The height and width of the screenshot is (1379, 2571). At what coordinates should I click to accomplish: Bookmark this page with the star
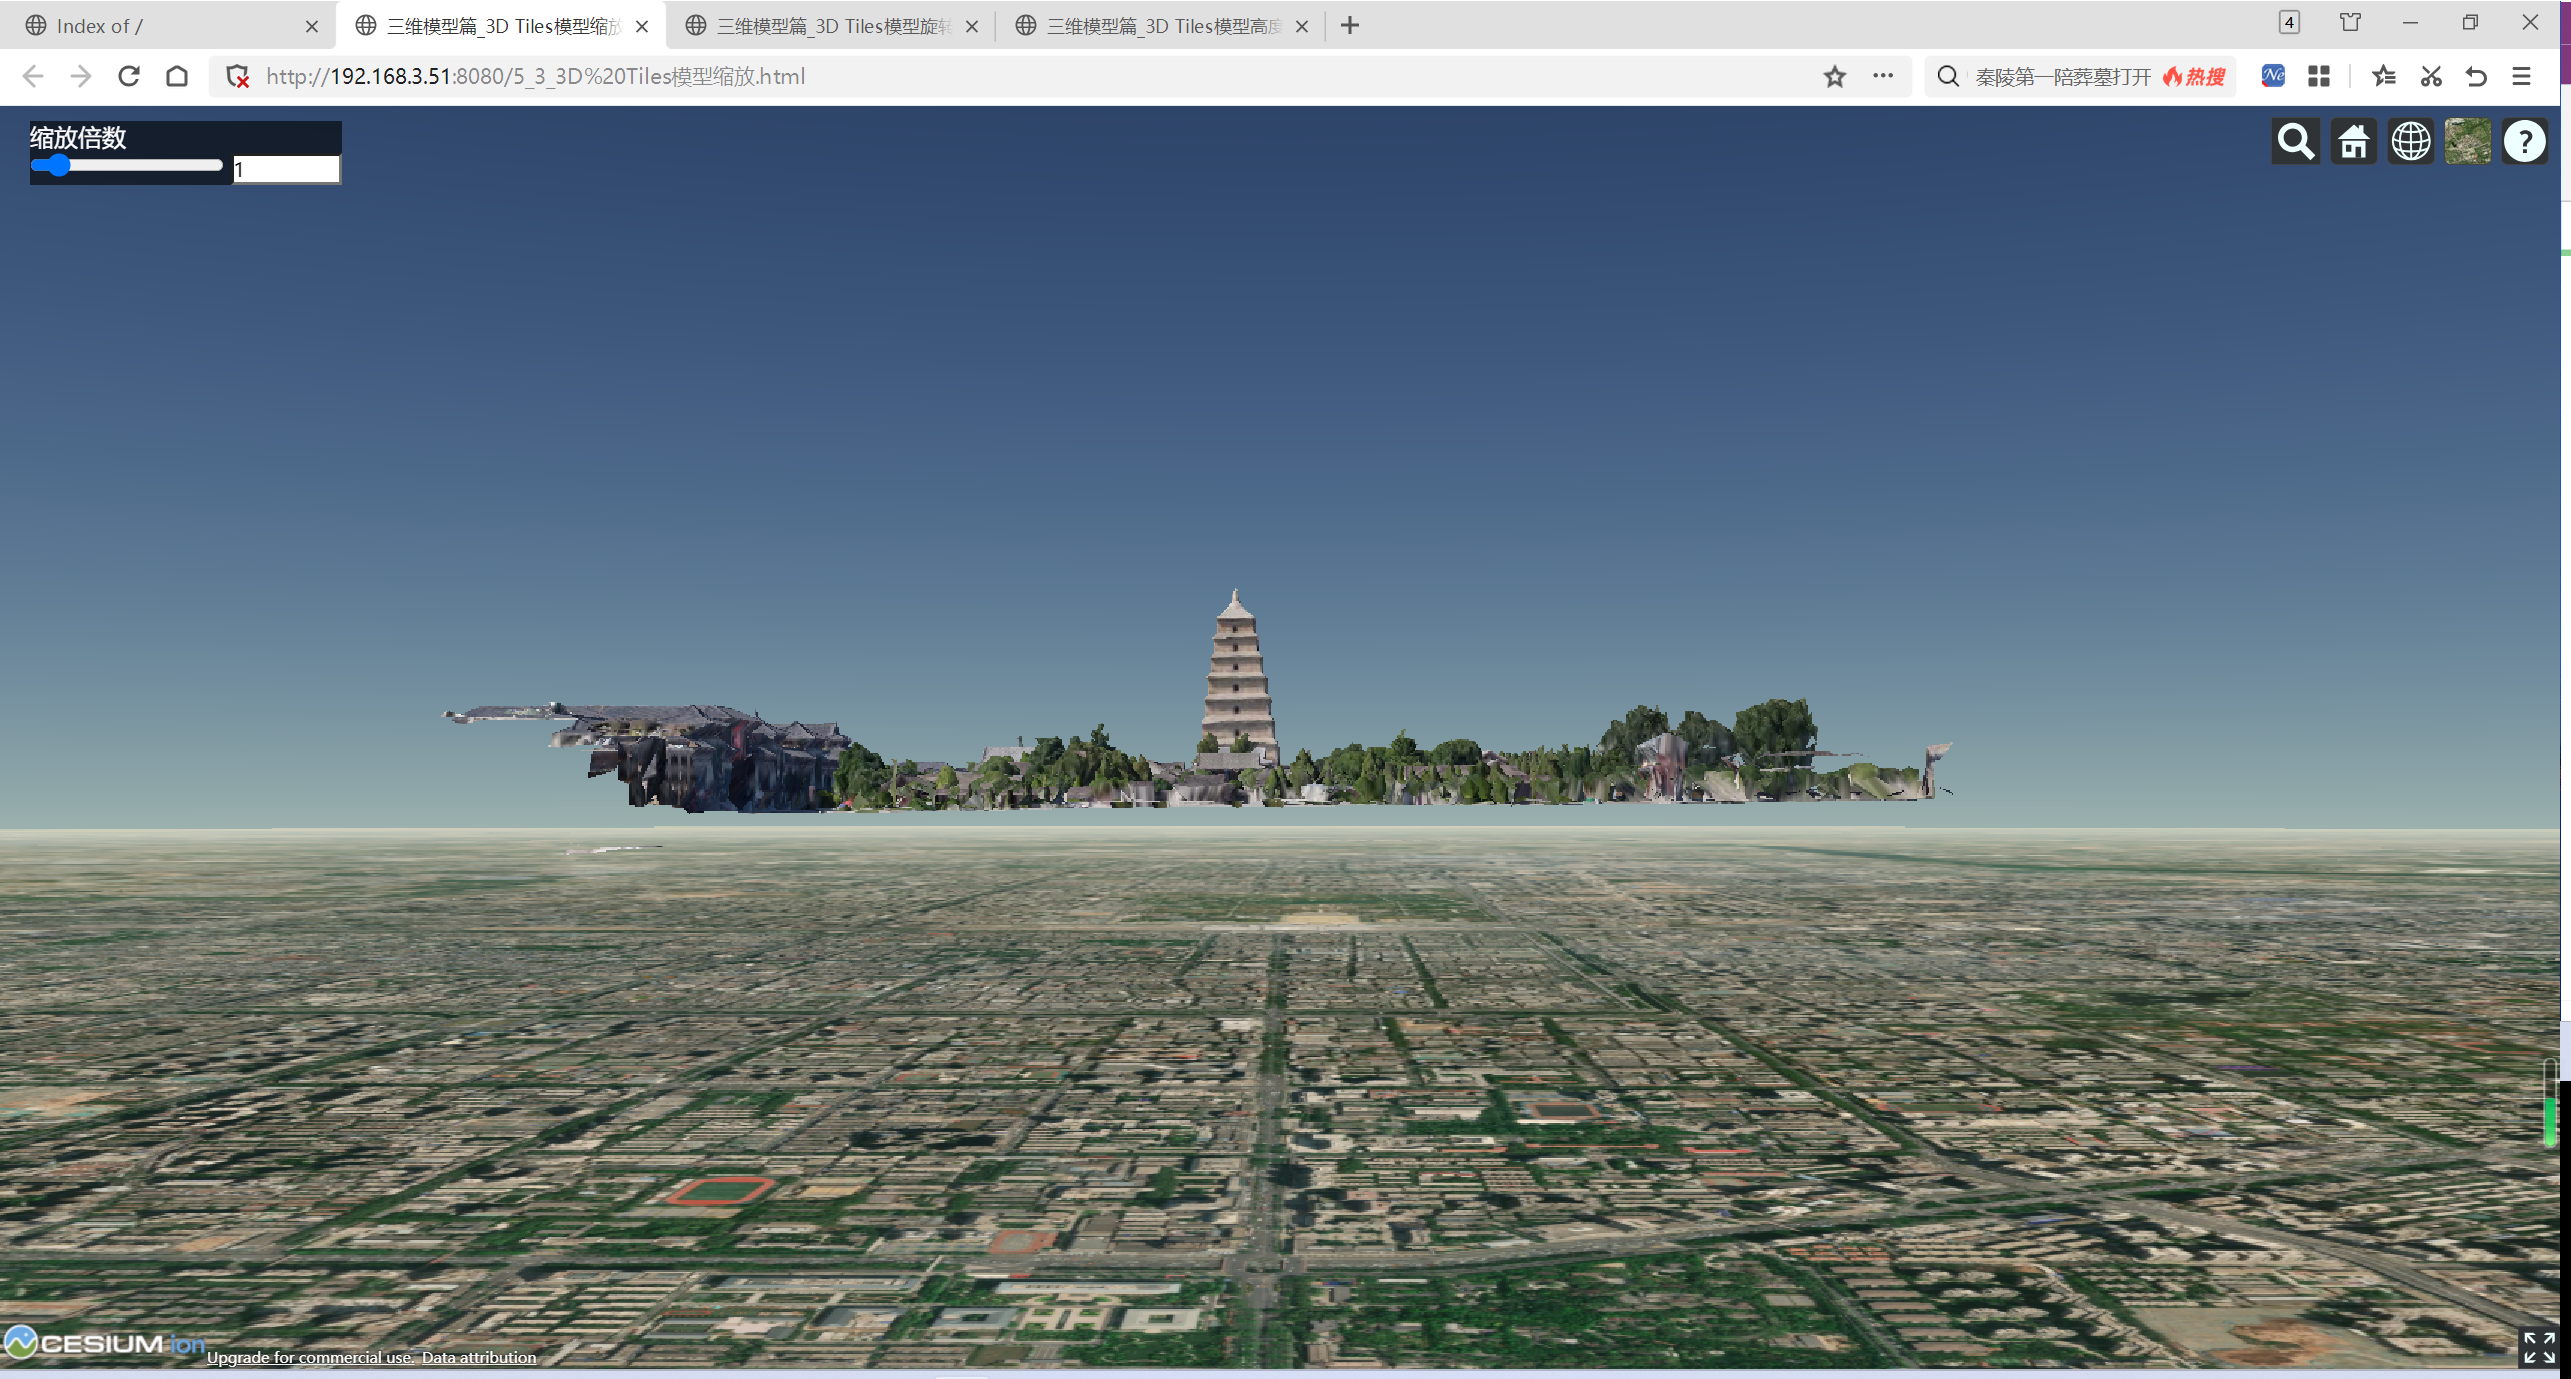point(1835,77)
